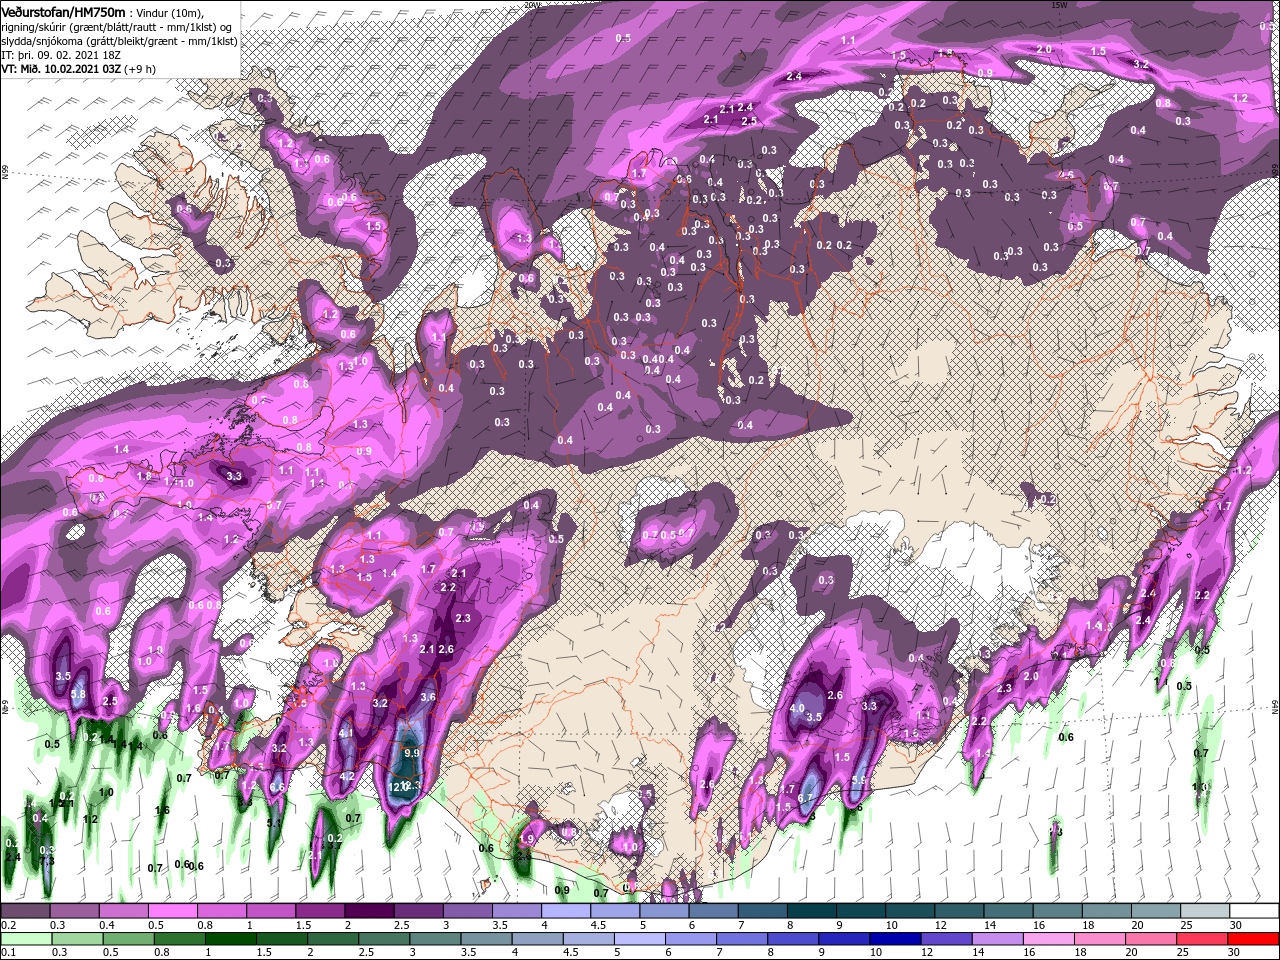Click the 5.8 snowfall value on the map

(x=78, y=694)
